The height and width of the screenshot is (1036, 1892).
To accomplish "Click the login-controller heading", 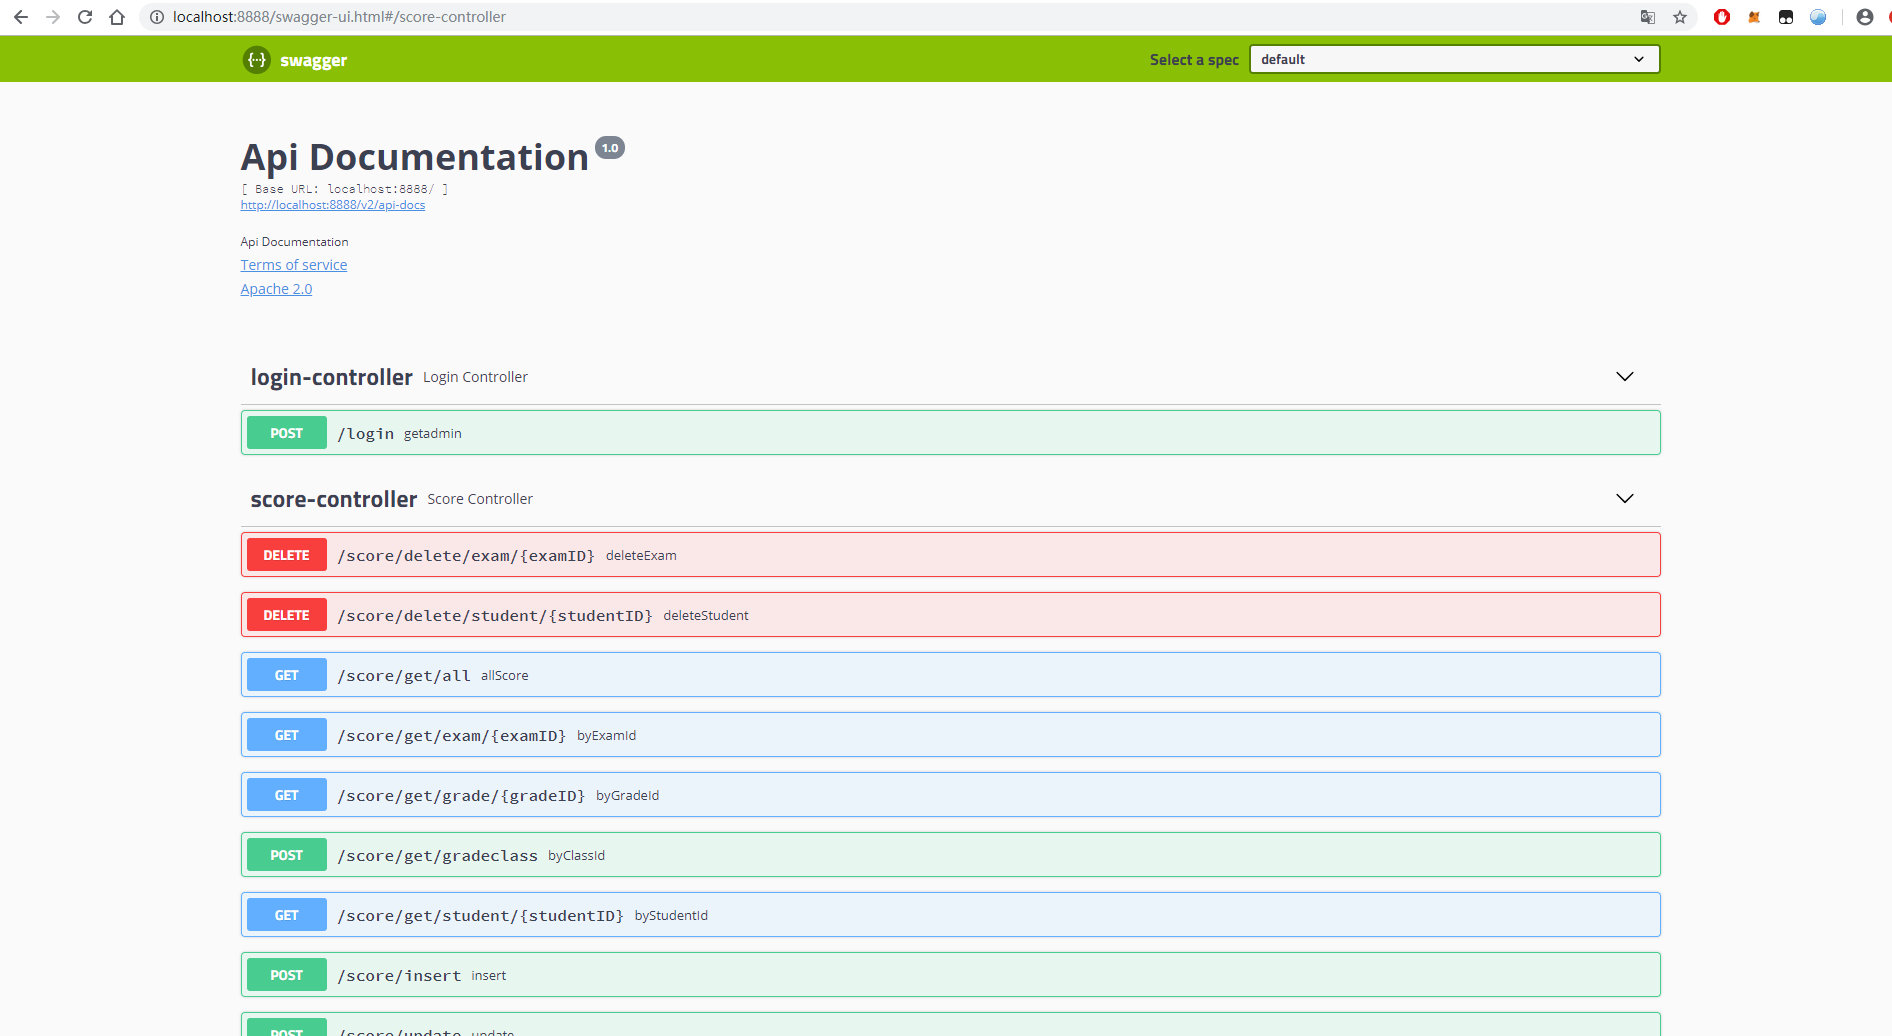I will (x=331, y=377).
